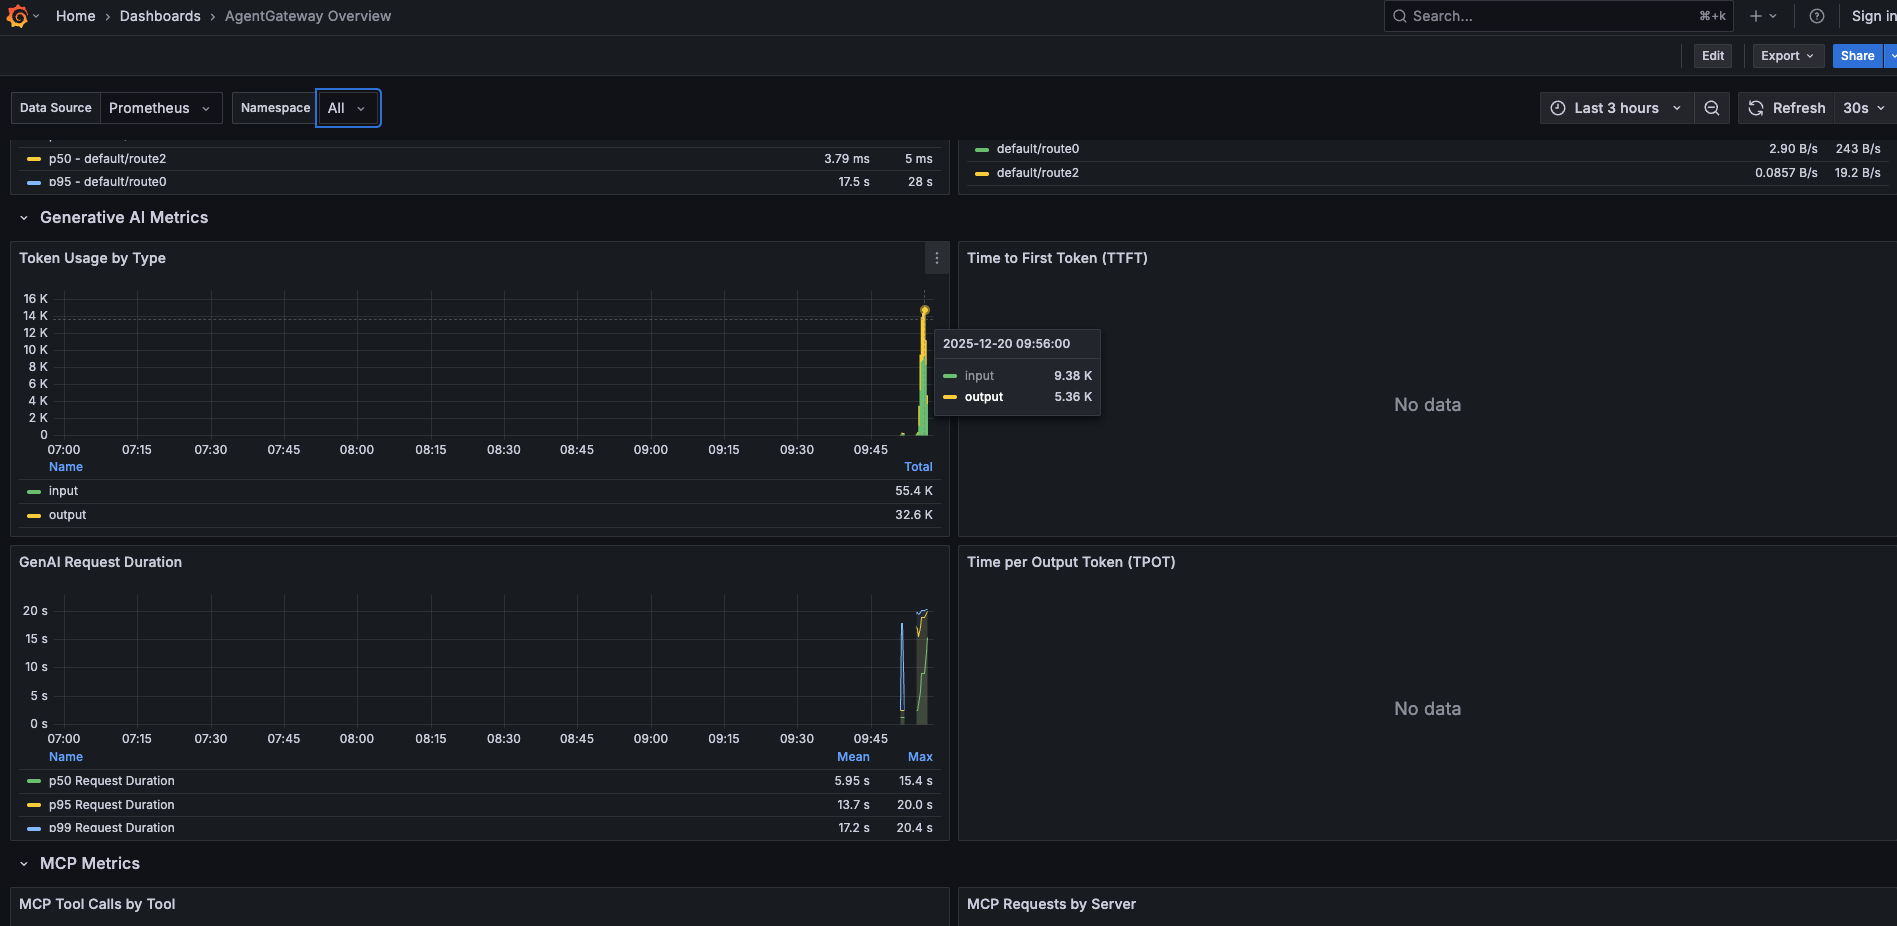Click the p95 Request Duration color swatch
This screenshot has width=1897, height=926.
tap(34, 805)
